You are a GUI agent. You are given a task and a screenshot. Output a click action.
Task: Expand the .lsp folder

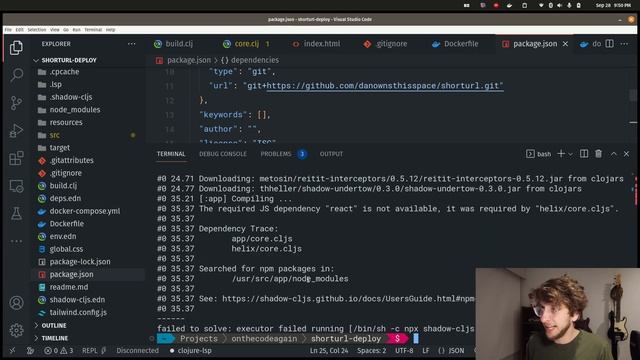point(56,84)
